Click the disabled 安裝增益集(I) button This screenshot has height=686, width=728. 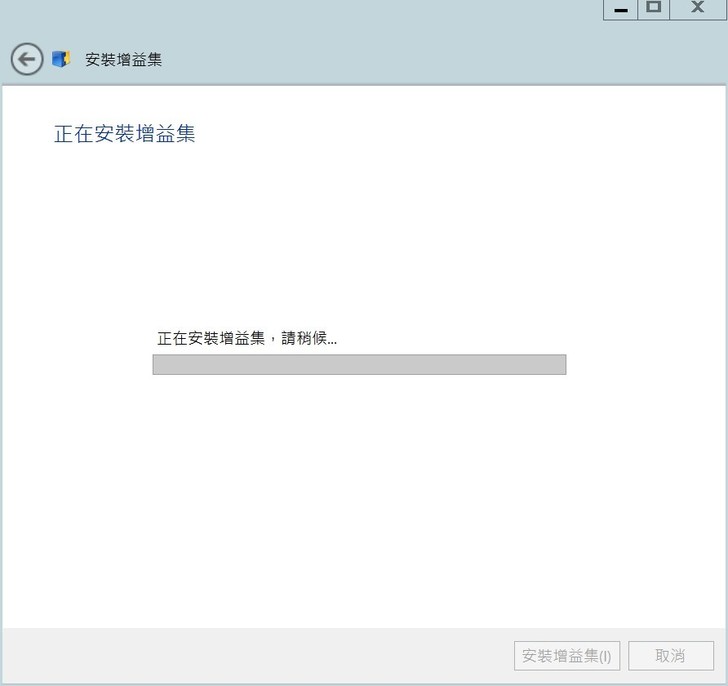(x=567, y=656)
